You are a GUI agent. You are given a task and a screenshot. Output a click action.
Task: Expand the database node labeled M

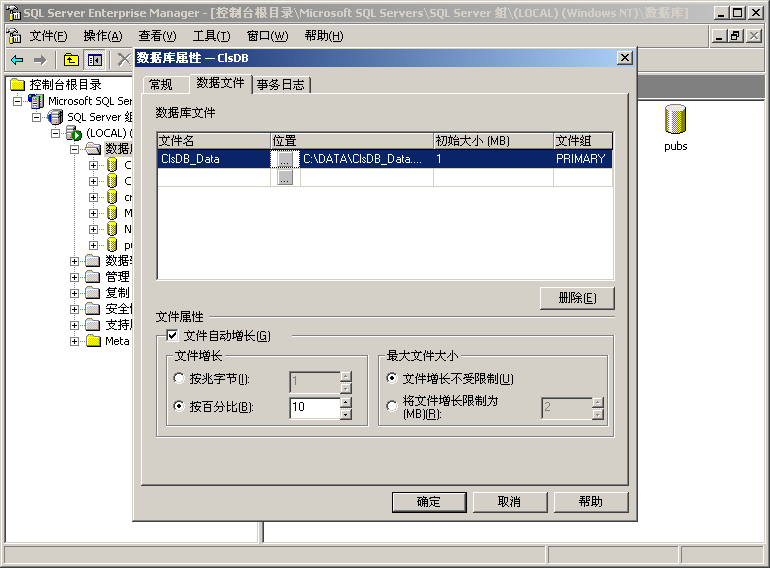[x=93, y=214]
